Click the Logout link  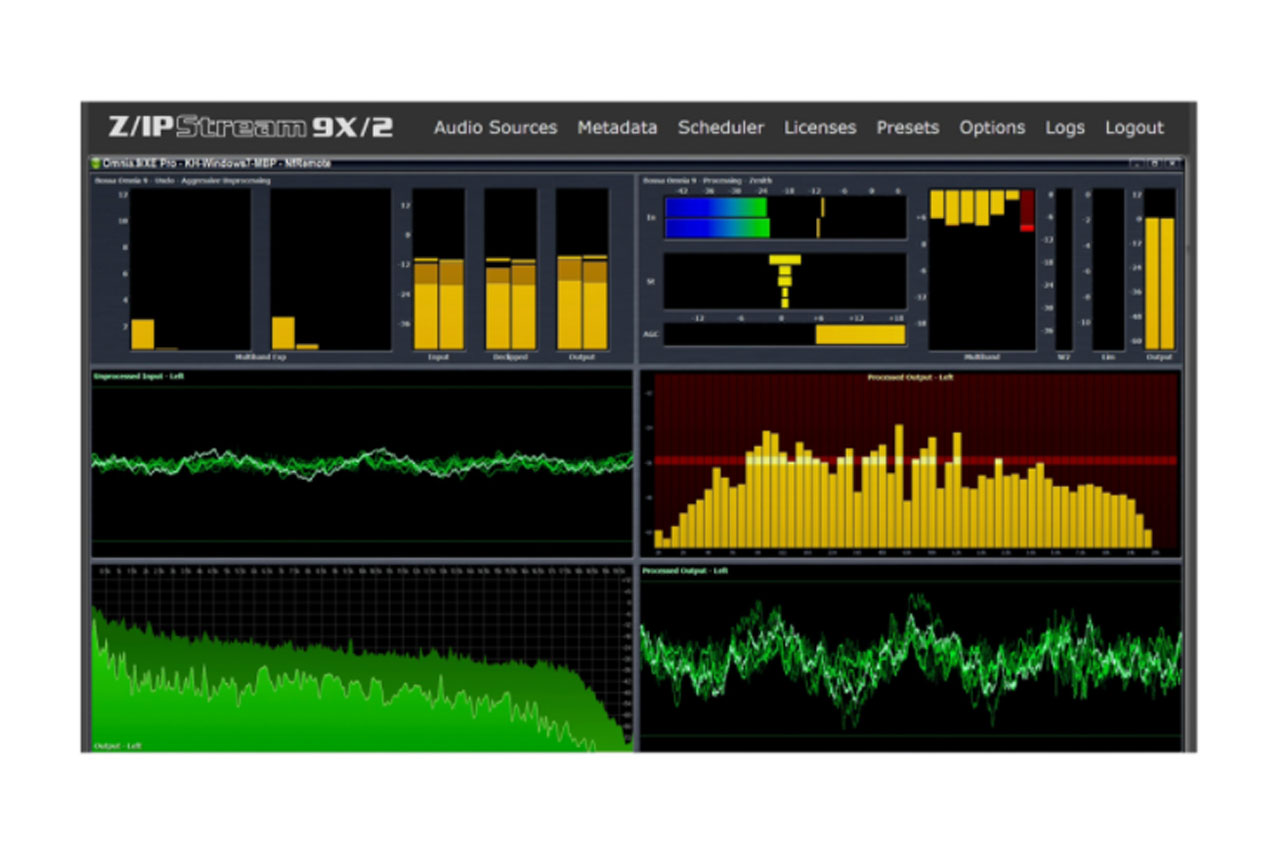click(1134, 128)
